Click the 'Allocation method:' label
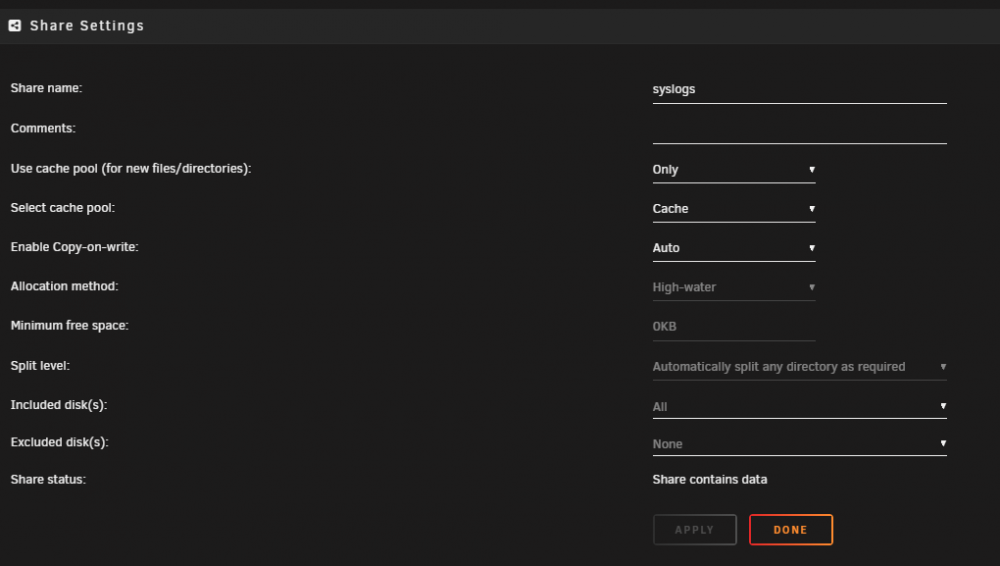 [64, 286]
